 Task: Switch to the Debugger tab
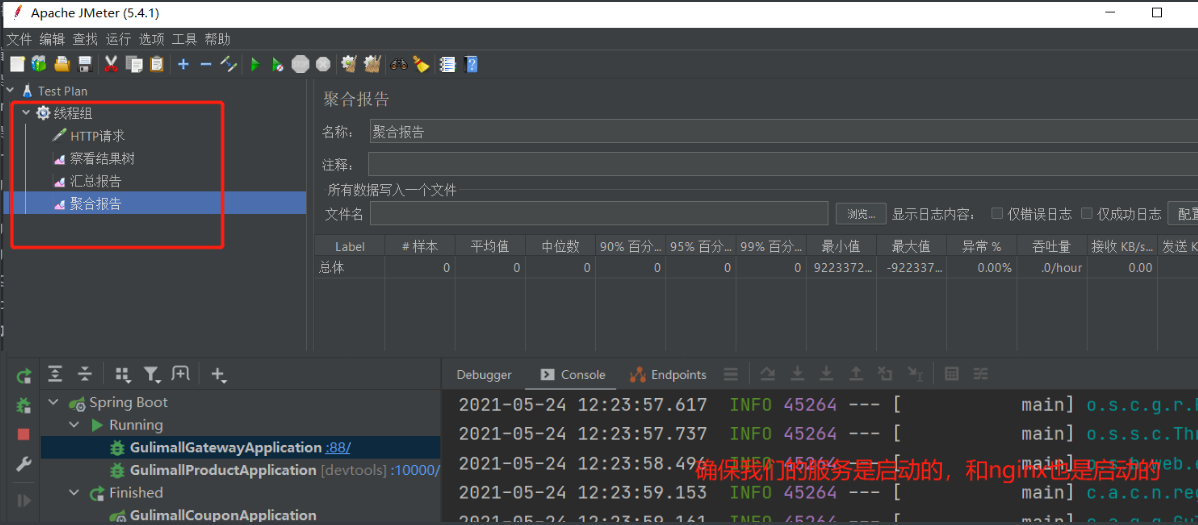pyautogui.click(x=484, y=374)
